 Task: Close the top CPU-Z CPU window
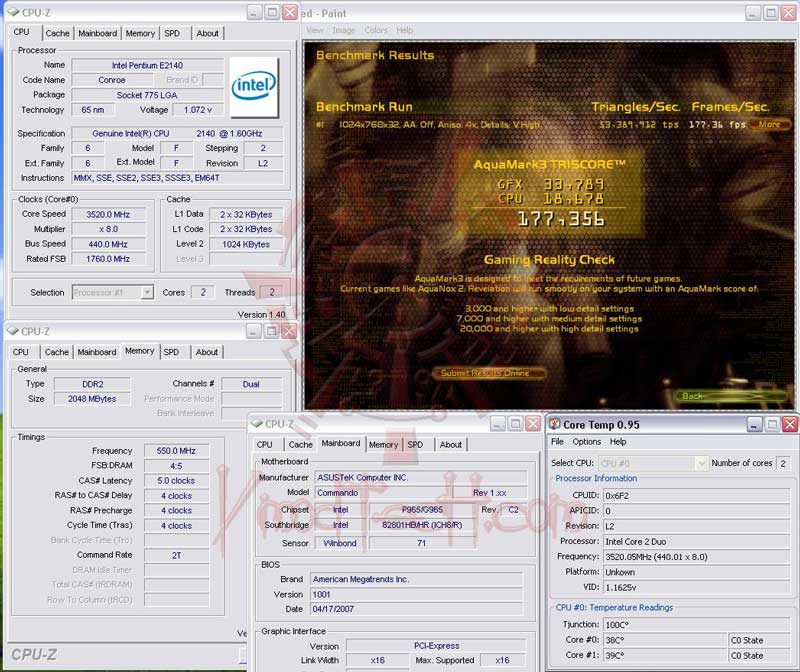[290, 12]
